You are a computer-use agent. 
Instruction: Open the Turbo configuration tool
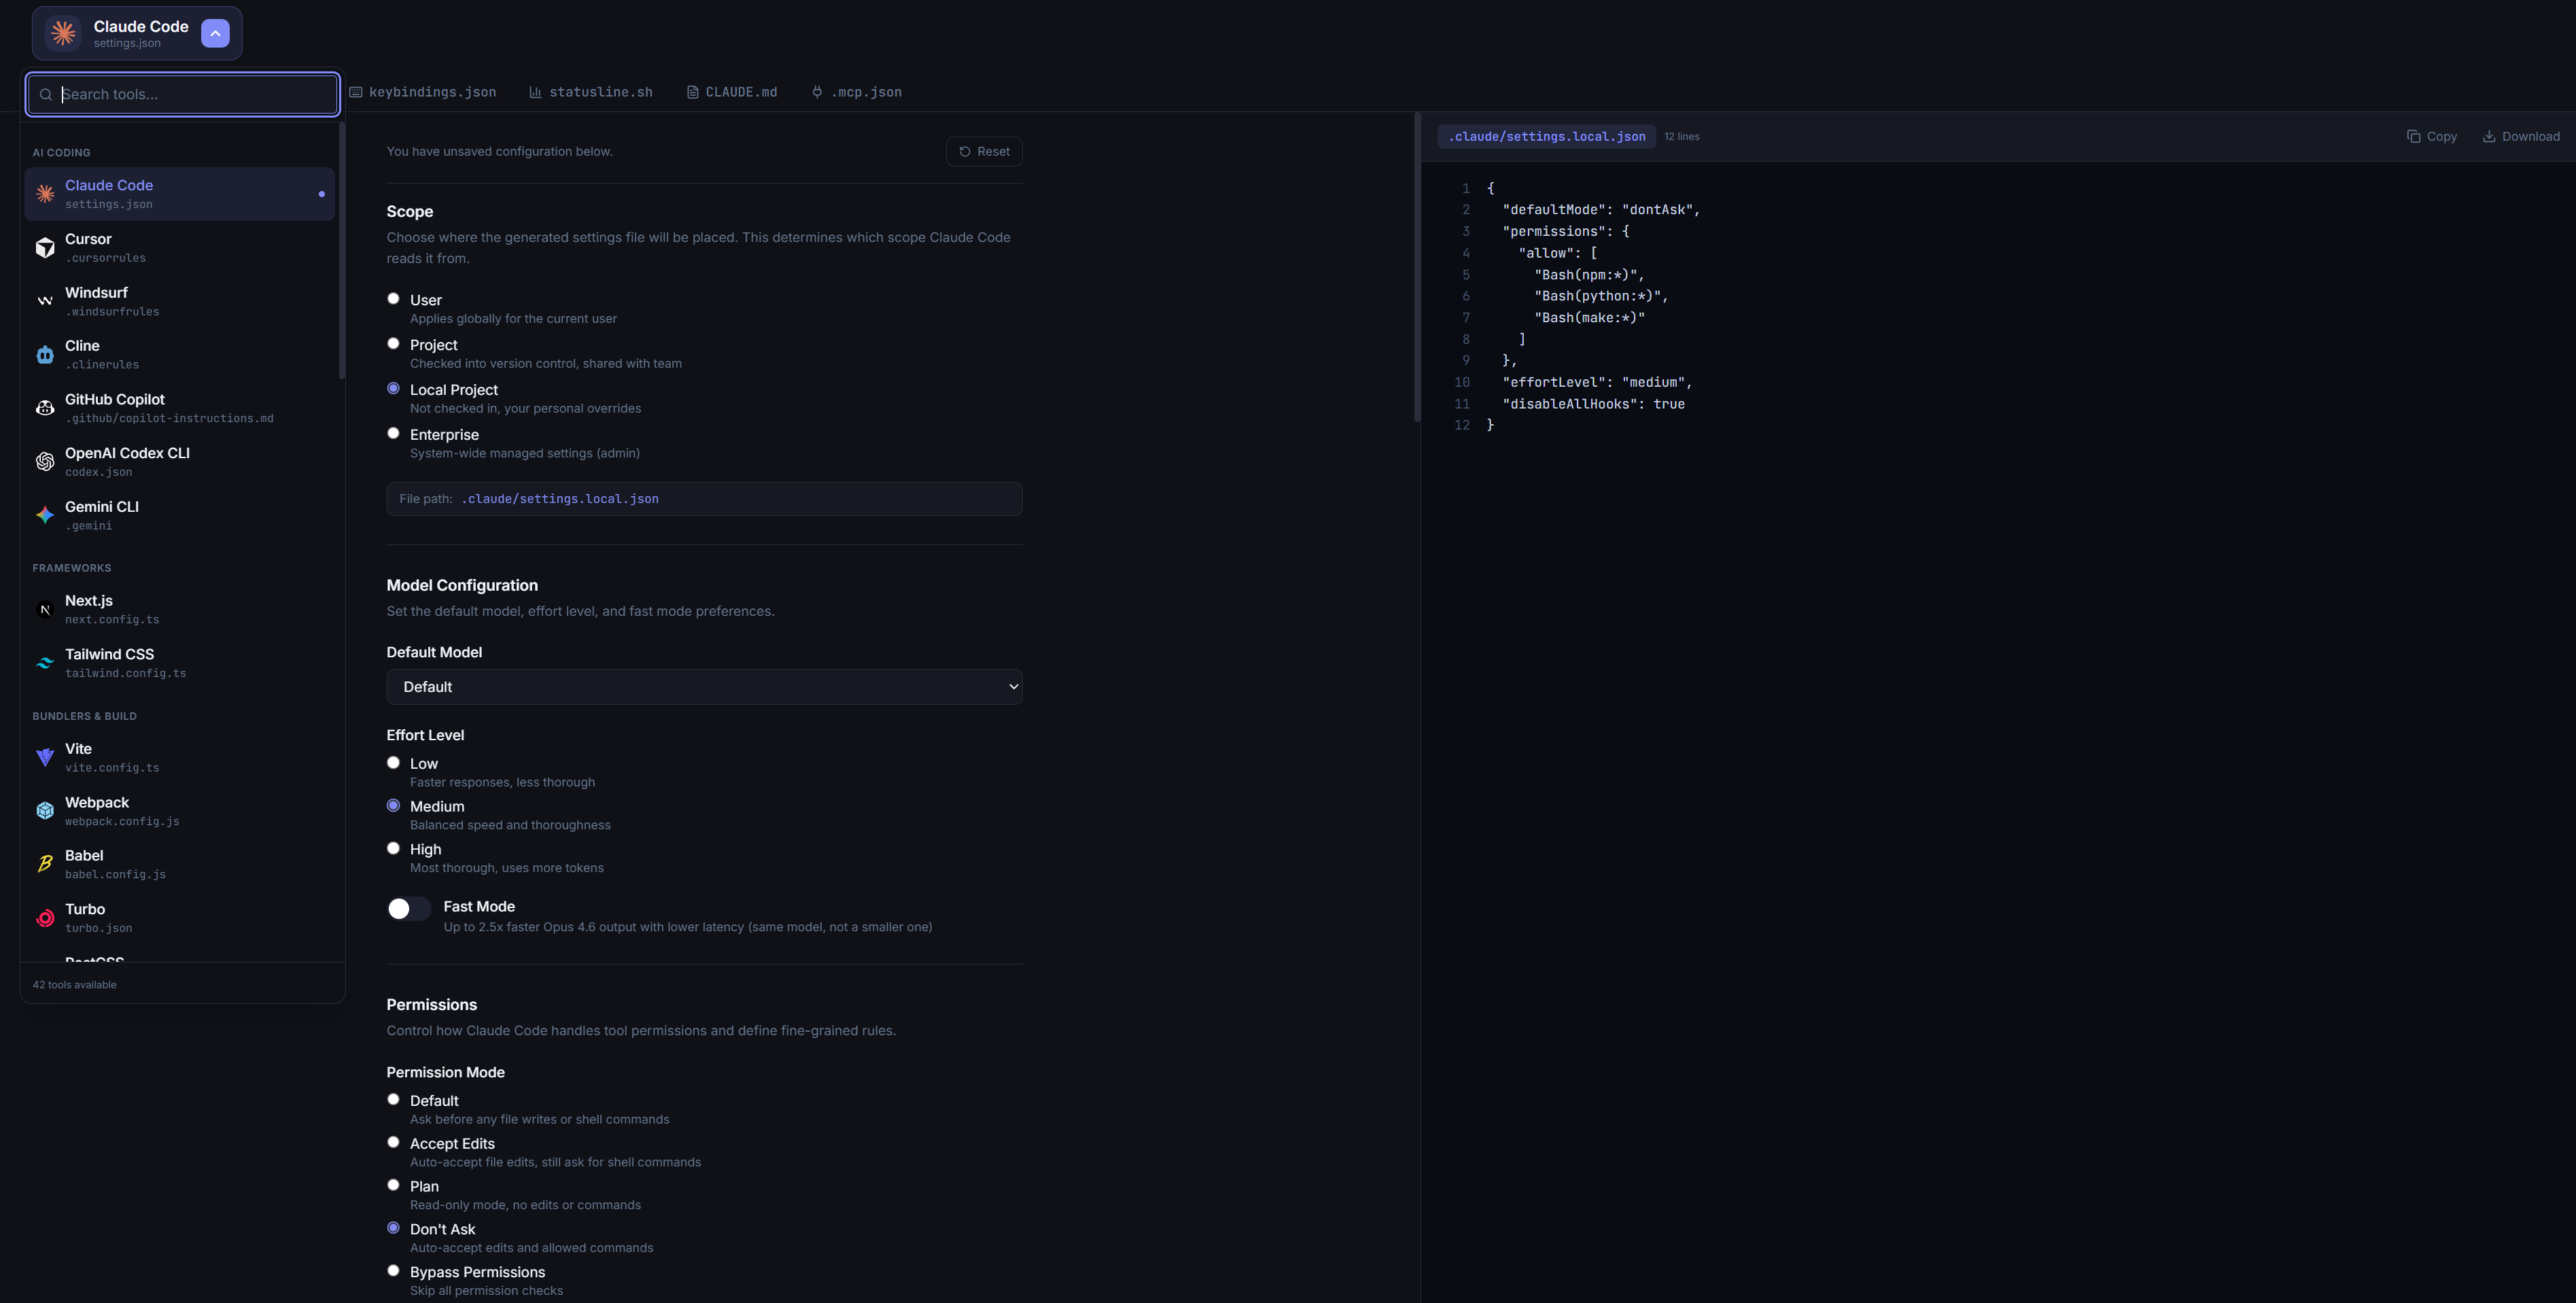point(180,917)
